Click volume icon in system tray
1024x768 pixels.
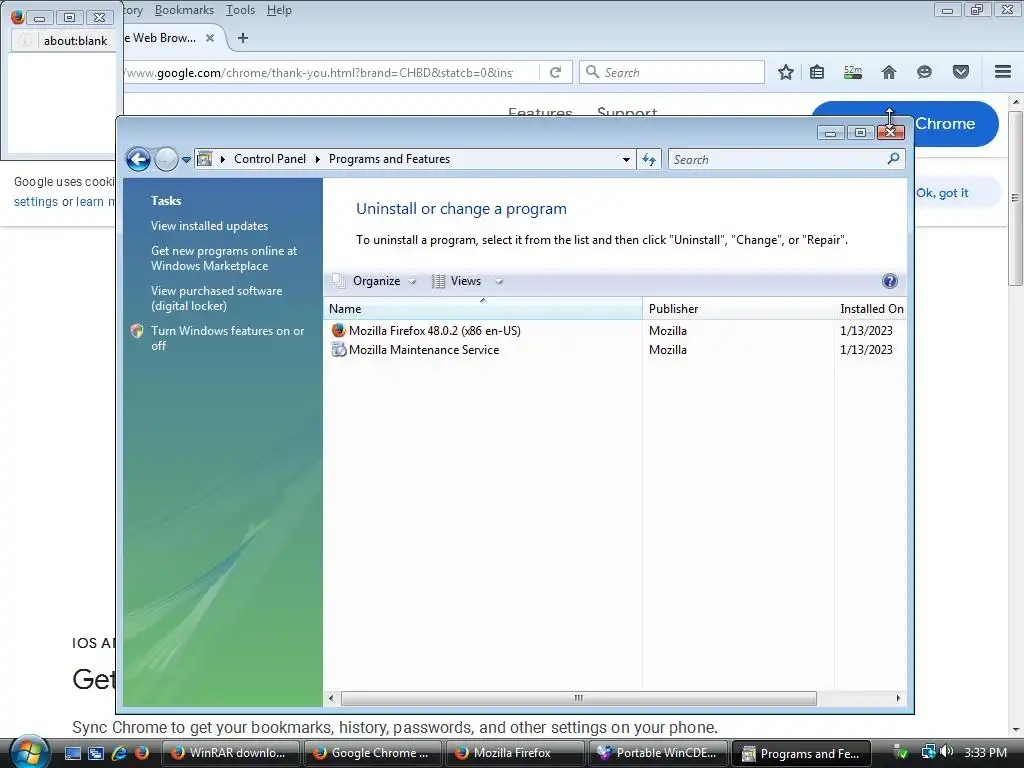pyautogui.click(x=946, y=752)
